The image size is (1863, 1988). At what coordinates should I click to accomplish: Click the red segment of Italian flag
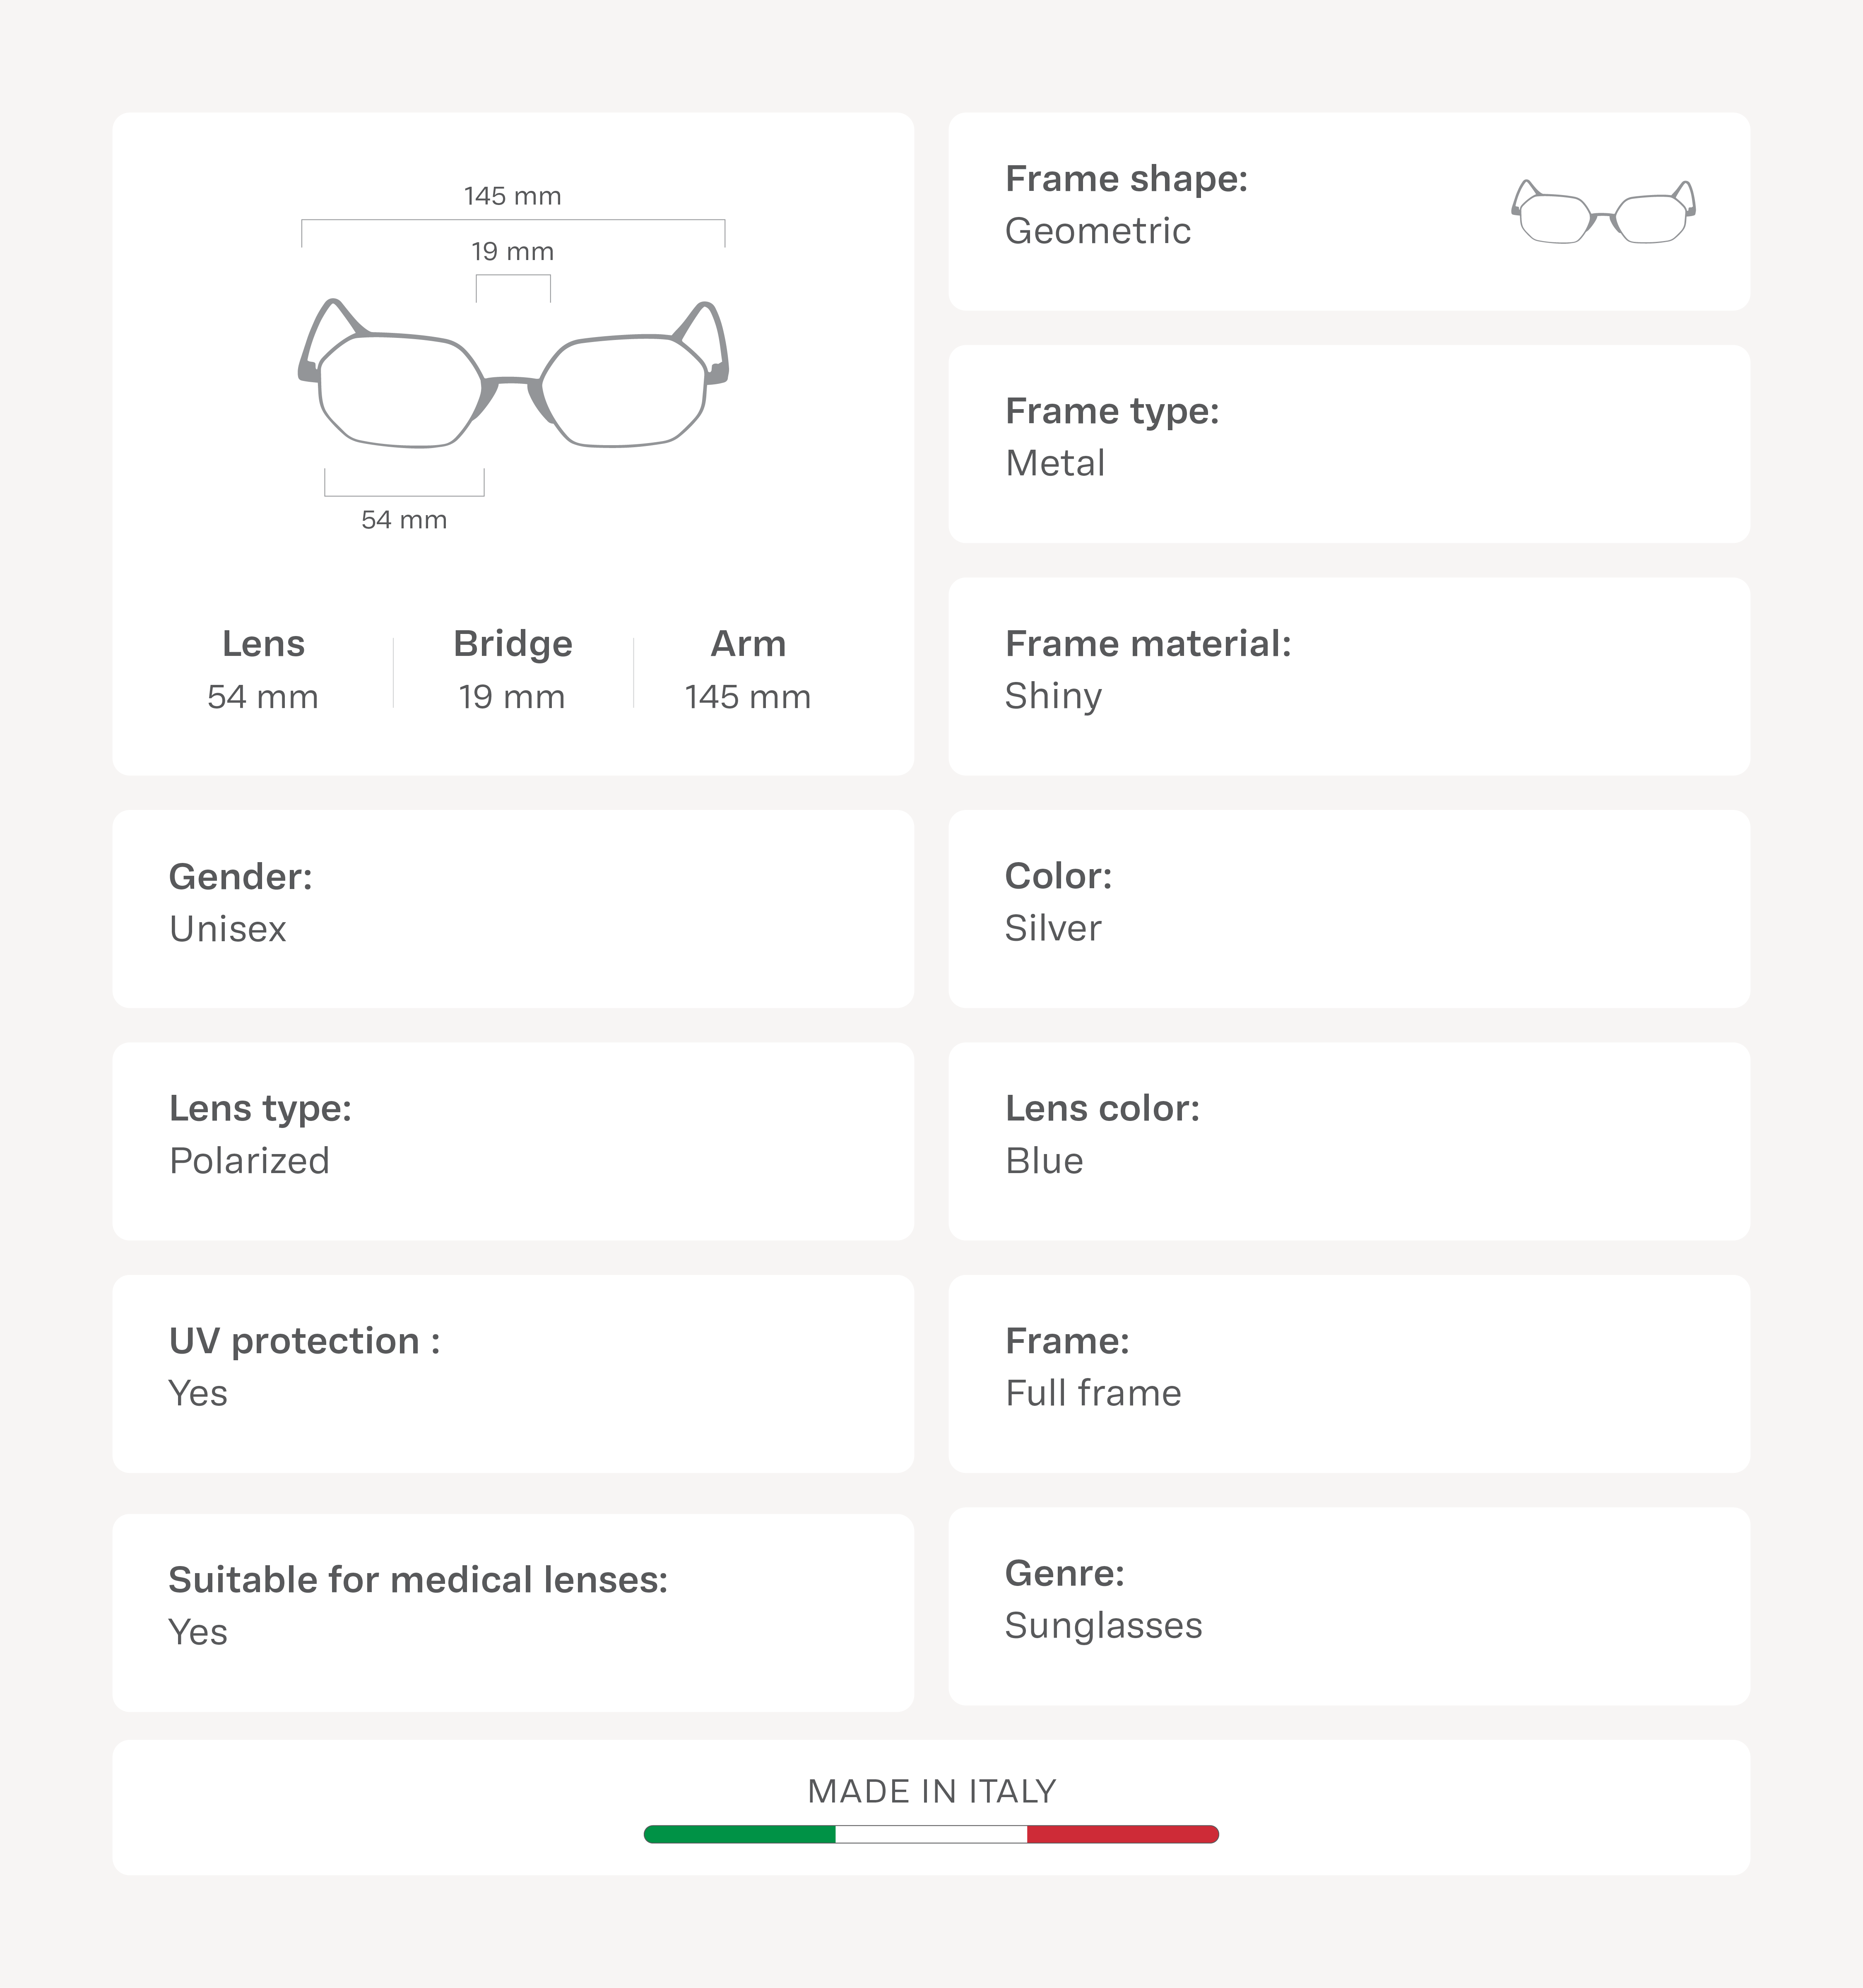1122,1834
